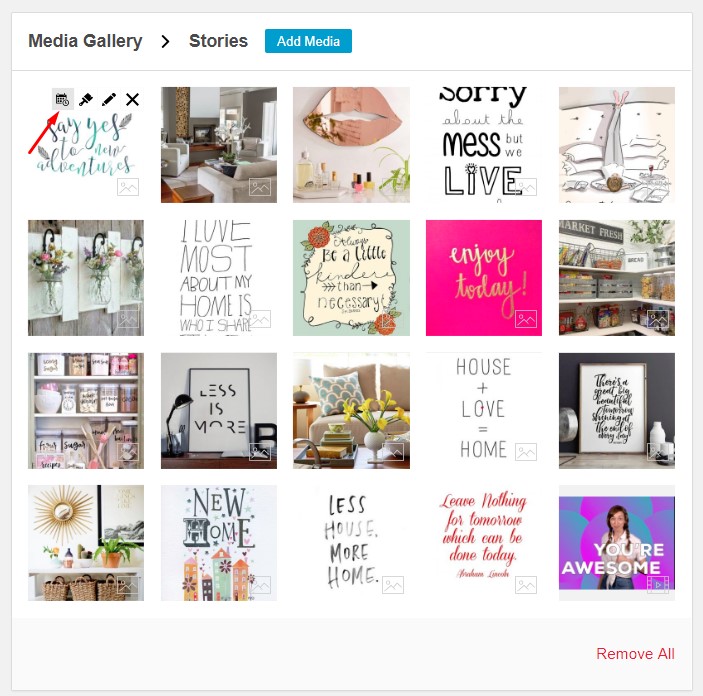Select the Market Fresh pantry thumbnail
The width and height of the screenshot is (703, 696).
pos(617,278)
